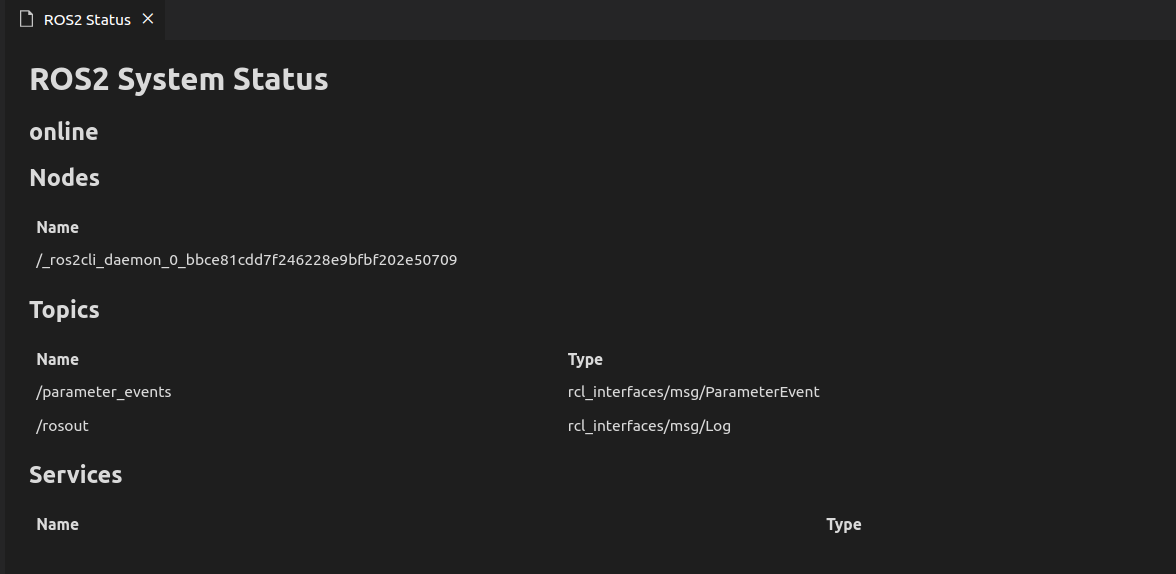Click the Name header in Topics table
Screen dimensions: 1176x574
click(58, 359)
